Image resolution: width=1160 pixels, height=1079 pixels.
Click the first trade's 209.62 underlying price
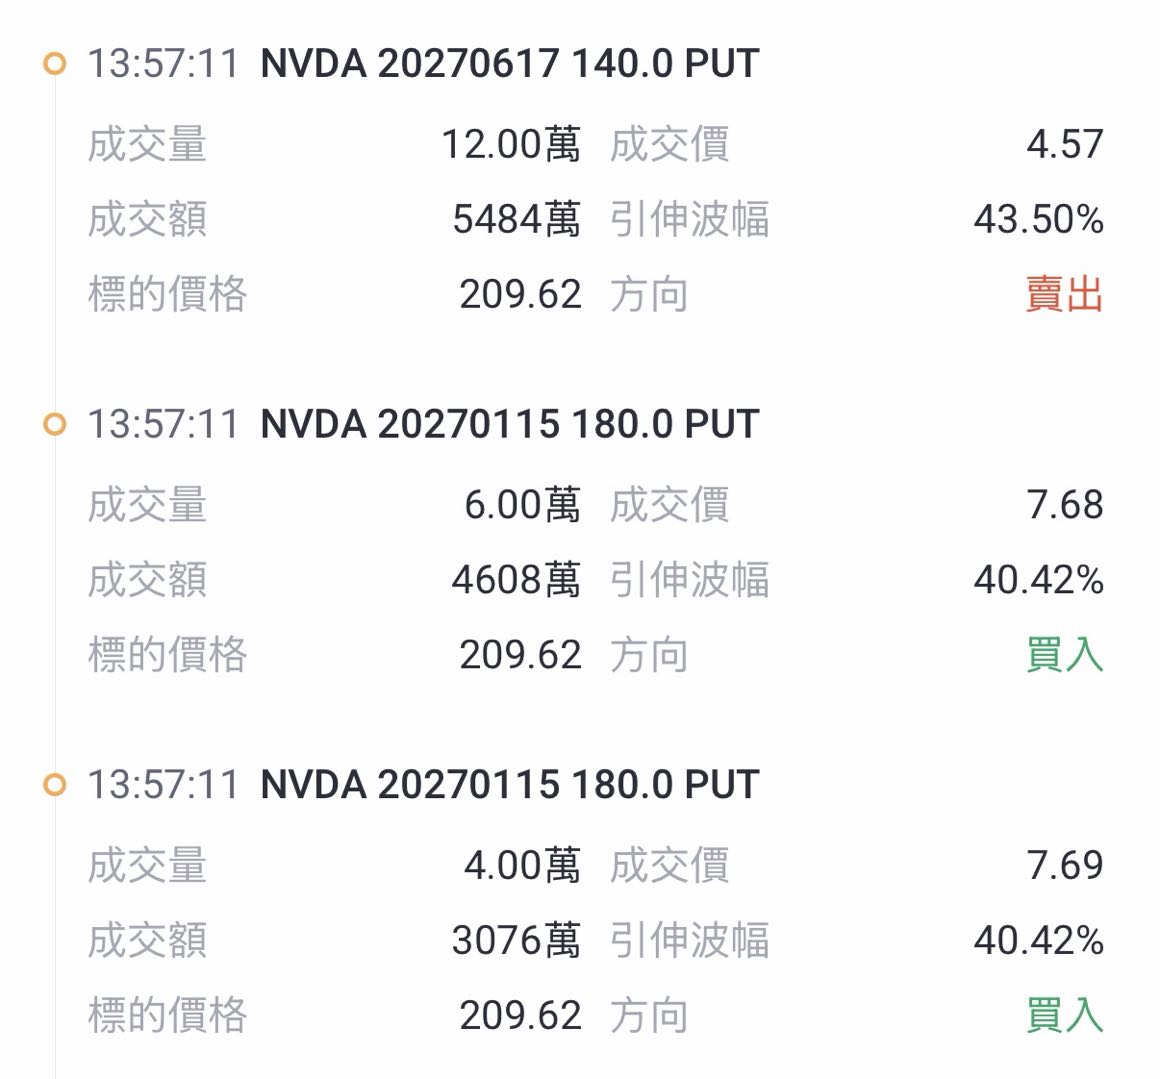521,294
